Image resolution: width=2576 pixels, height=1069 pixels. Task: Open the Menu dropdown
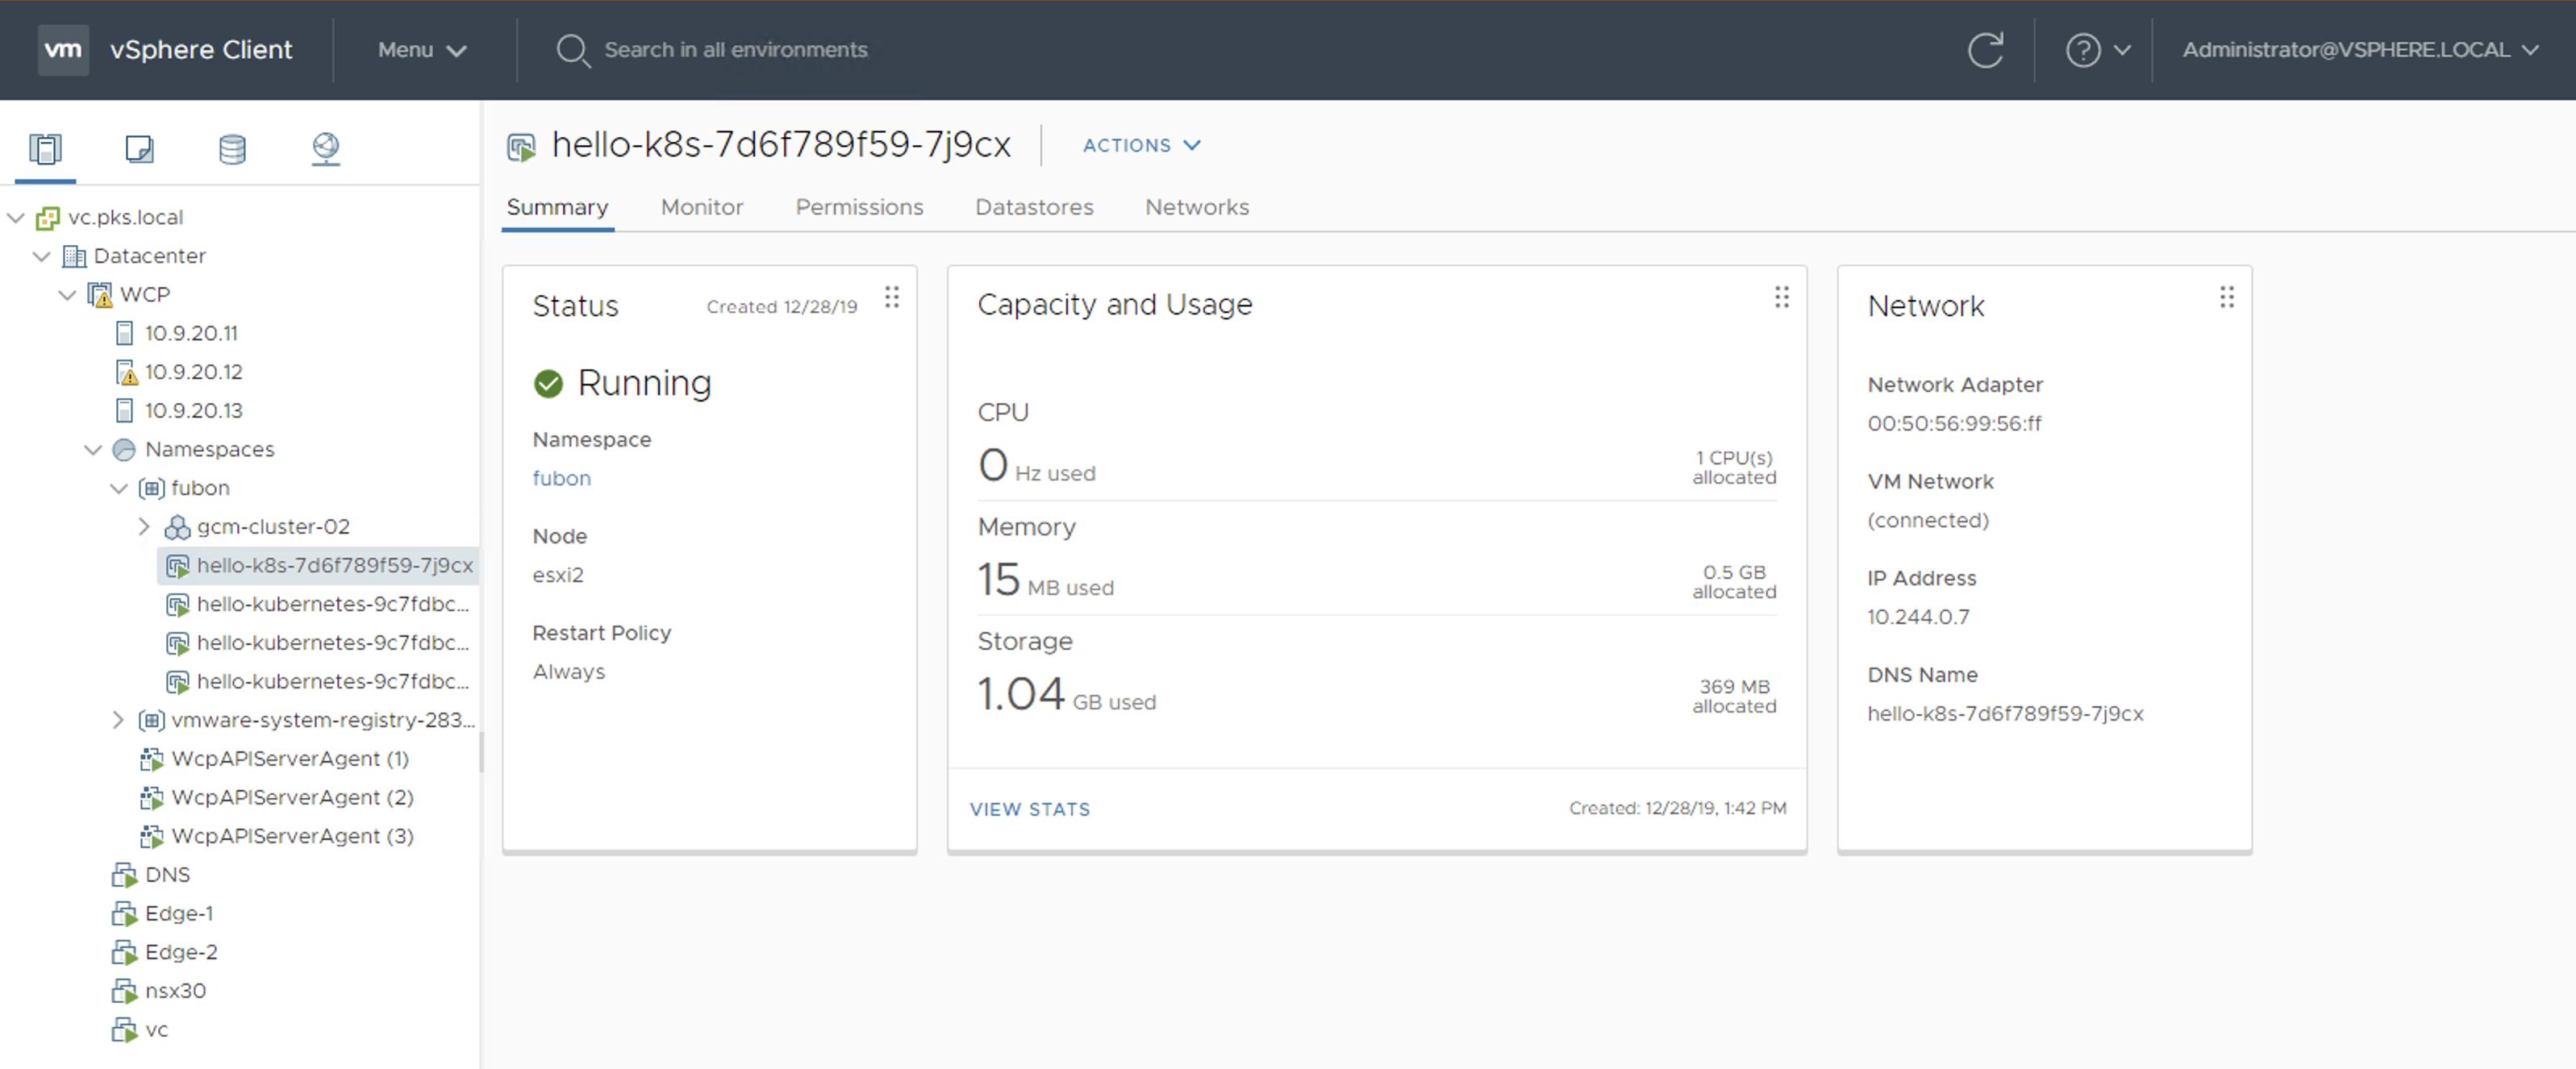tap(422, 50)
